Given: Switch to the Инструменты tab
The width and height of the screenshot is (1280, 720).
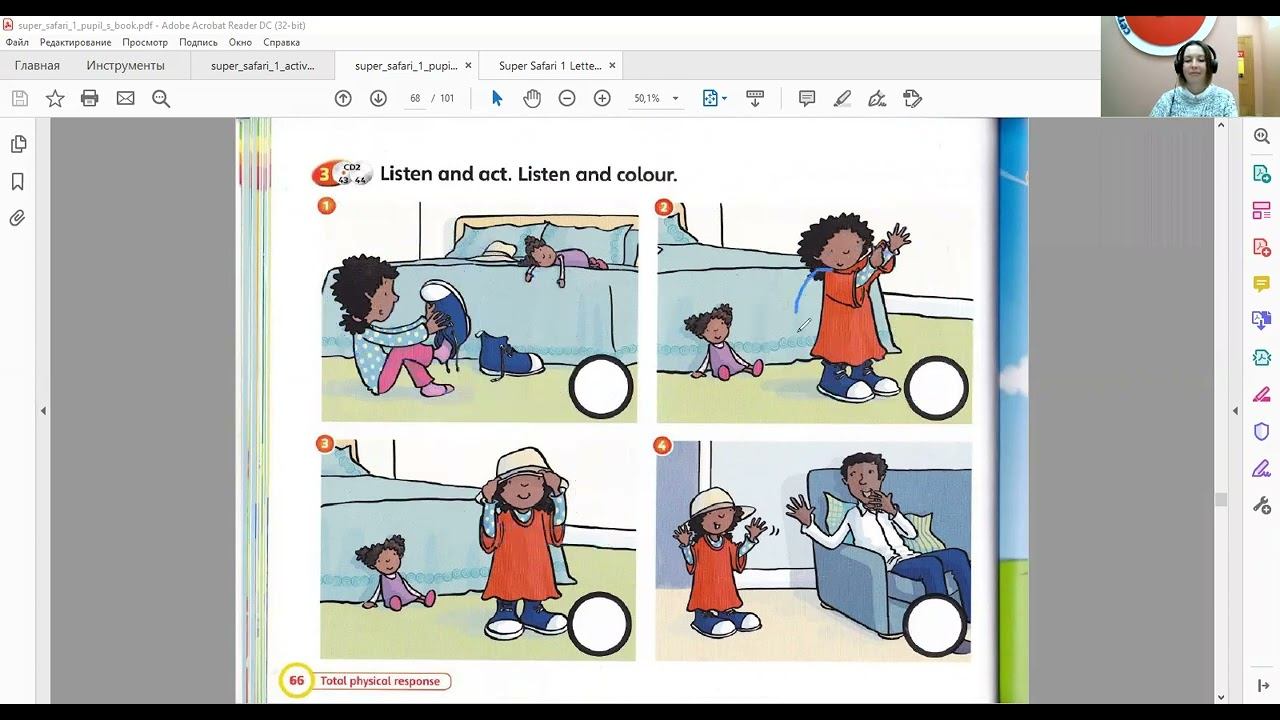Looking at the screenshot, I should click(125, 66).
